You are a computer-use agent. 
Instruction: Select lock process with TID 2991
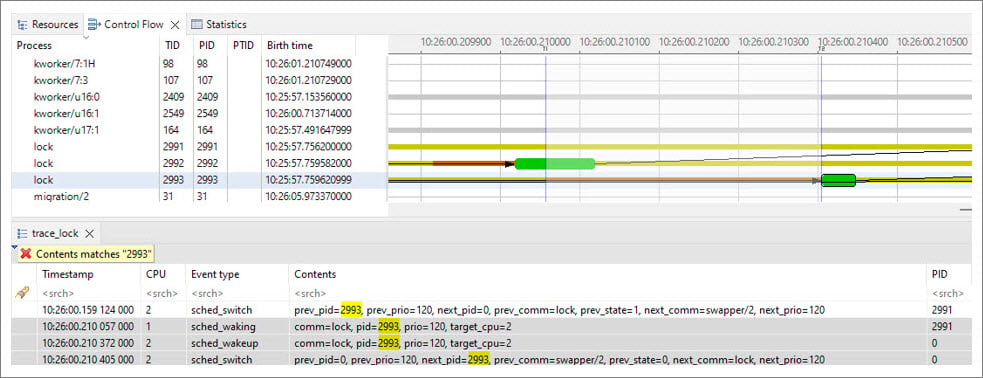(x=198, y=147)
